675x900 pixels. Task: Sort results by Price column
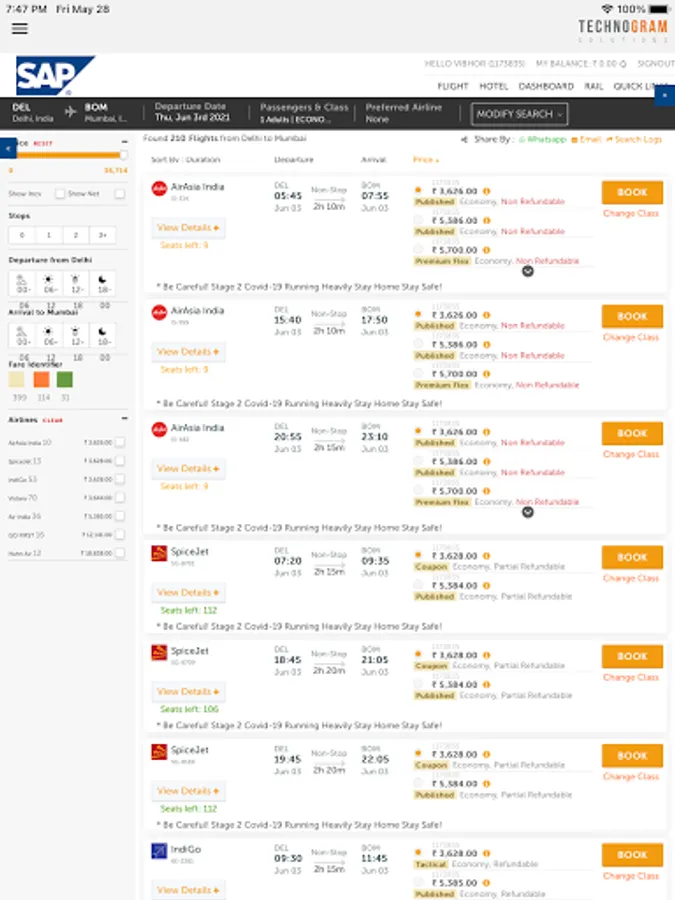click(426, 160)
